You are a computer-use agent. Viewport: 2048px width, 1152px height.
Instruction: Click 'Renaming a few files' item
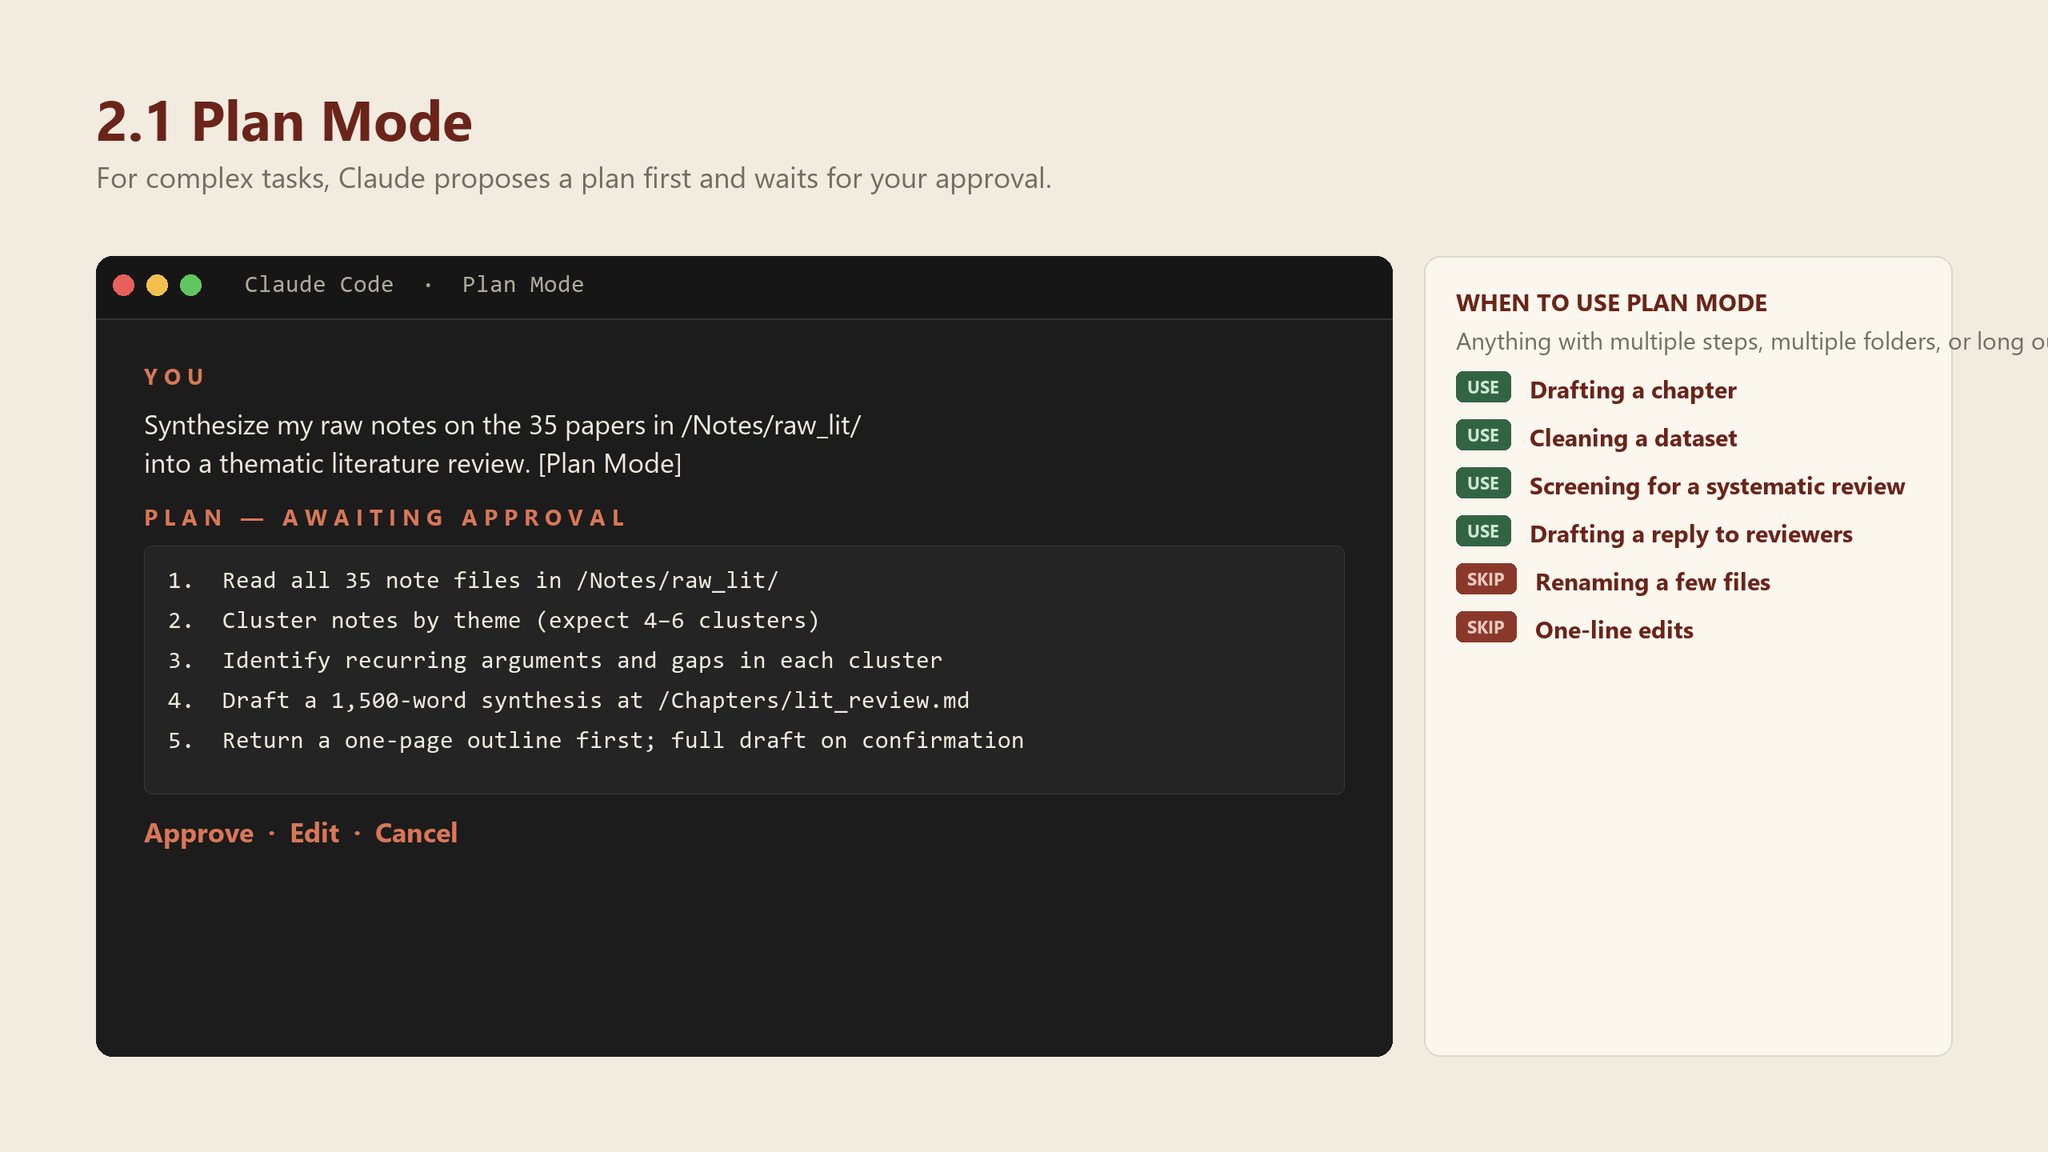click(1653, 582)
